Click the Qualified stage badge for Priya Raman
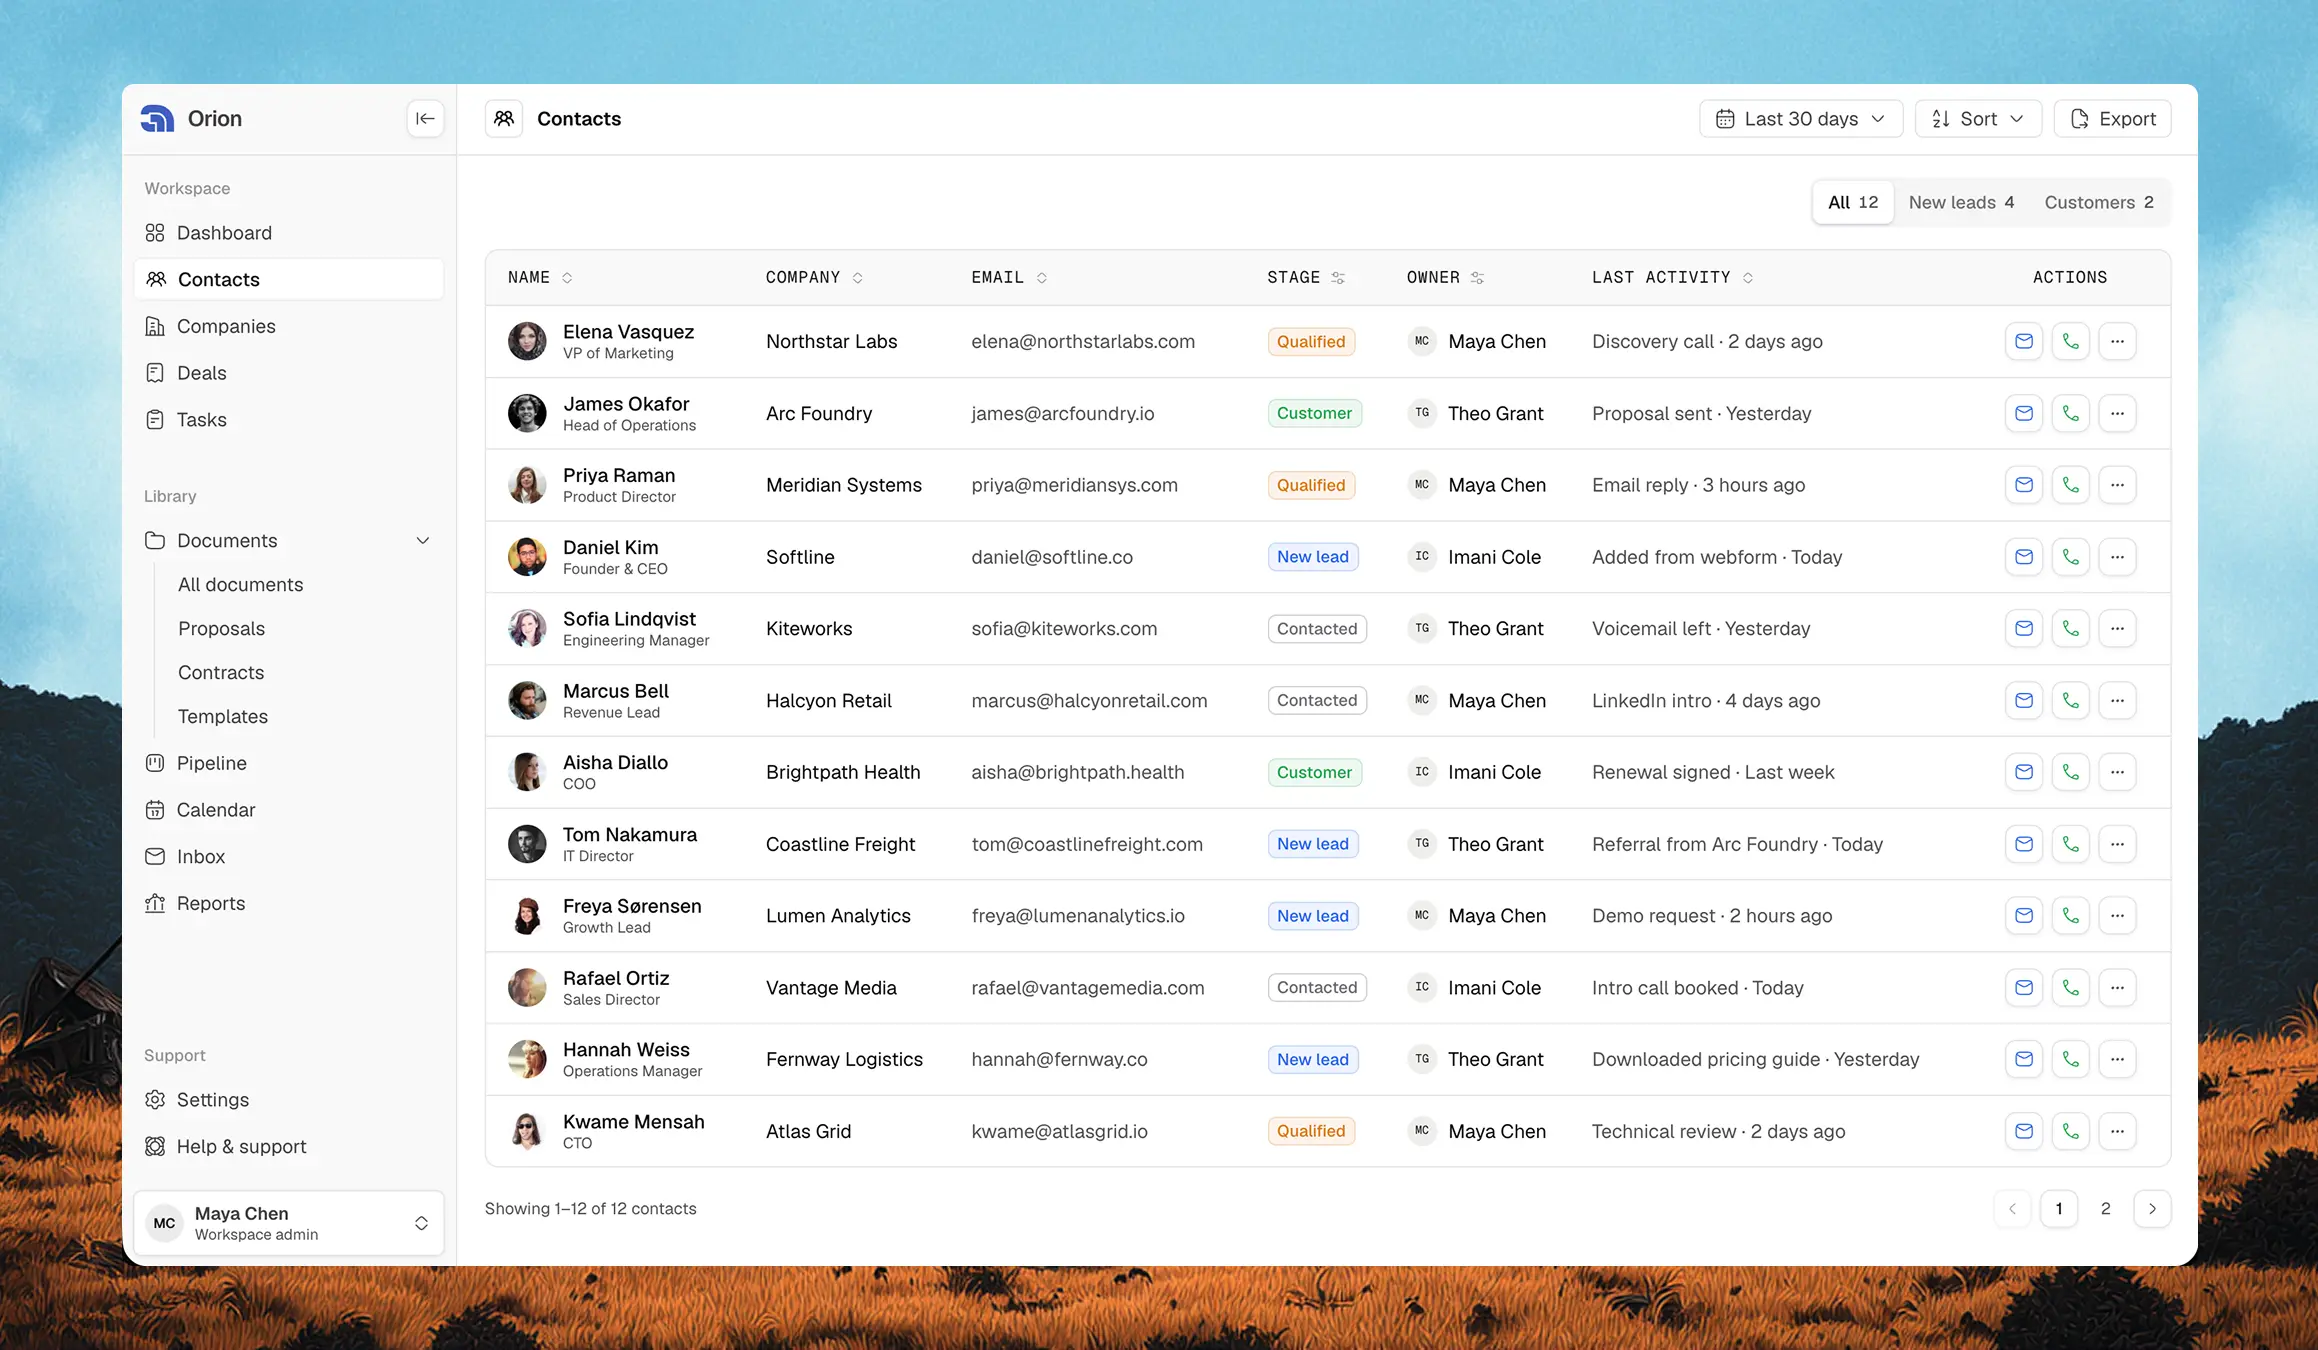 click(1311, 485)
